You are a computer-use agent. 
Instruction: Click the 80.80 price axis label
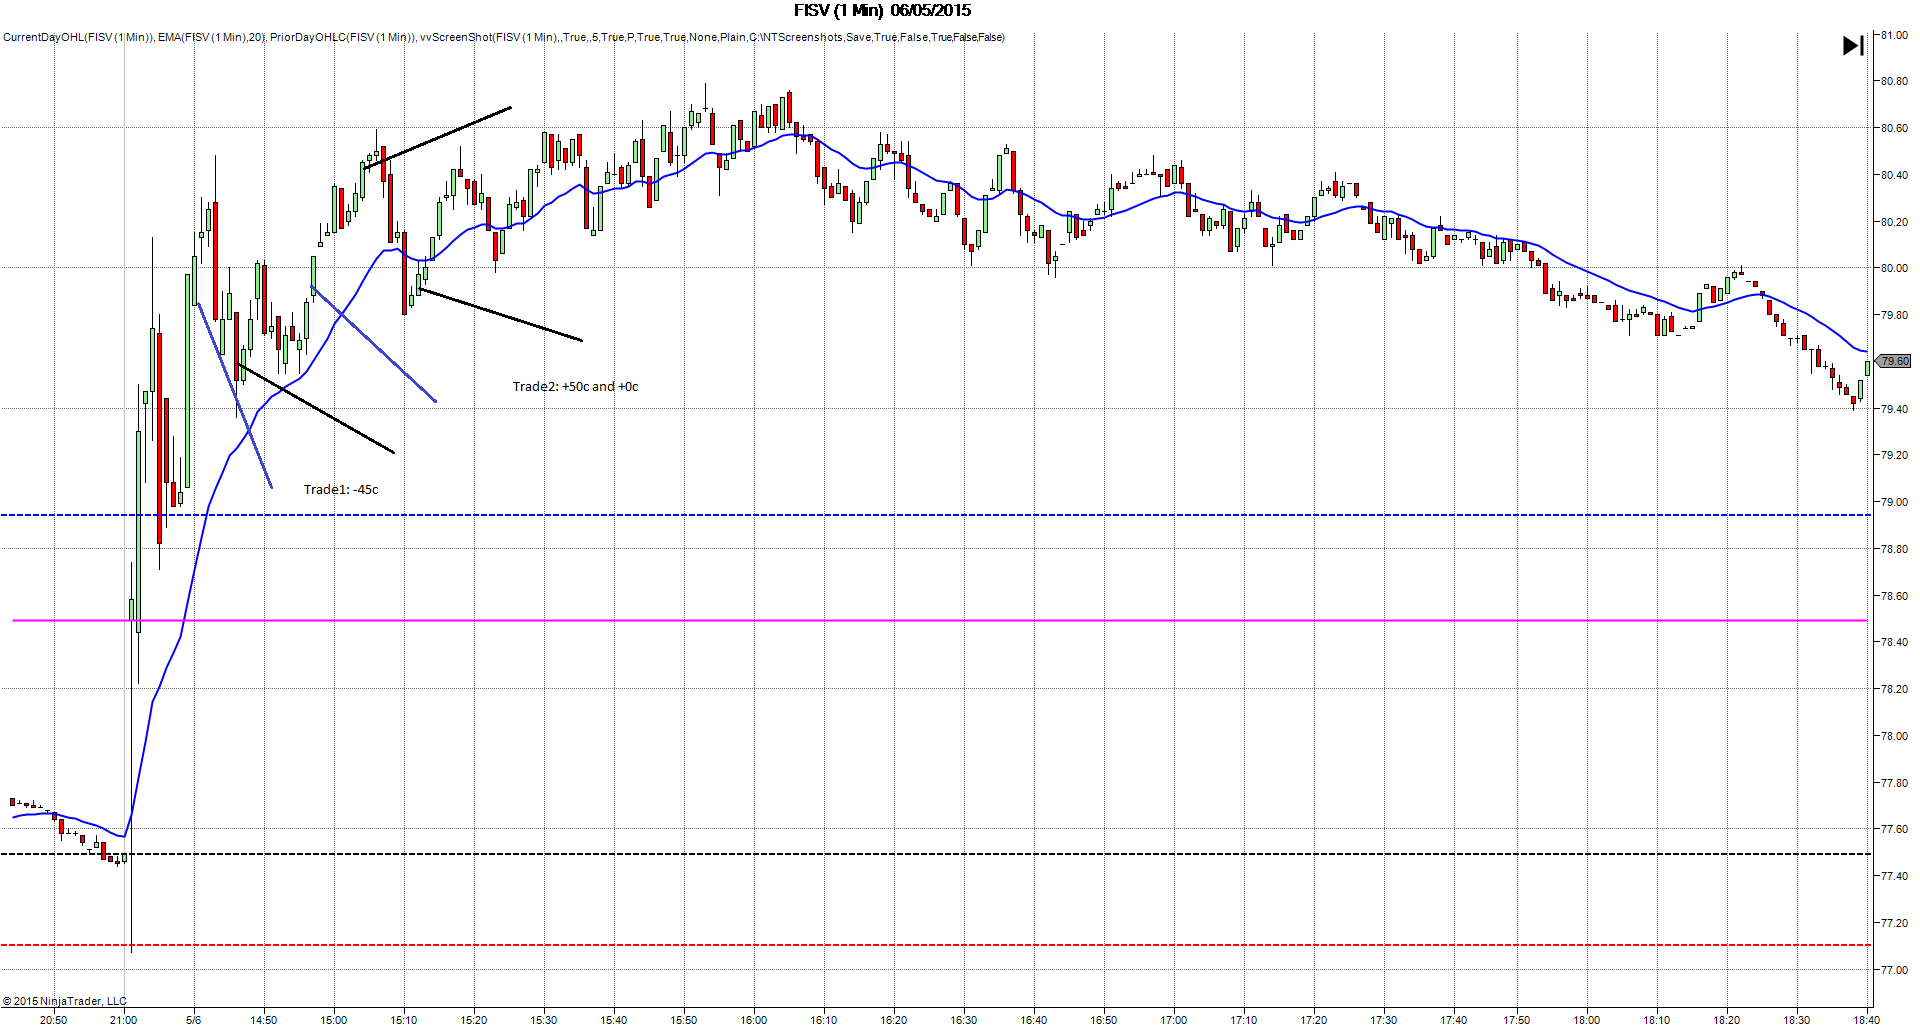[1894, 81]
